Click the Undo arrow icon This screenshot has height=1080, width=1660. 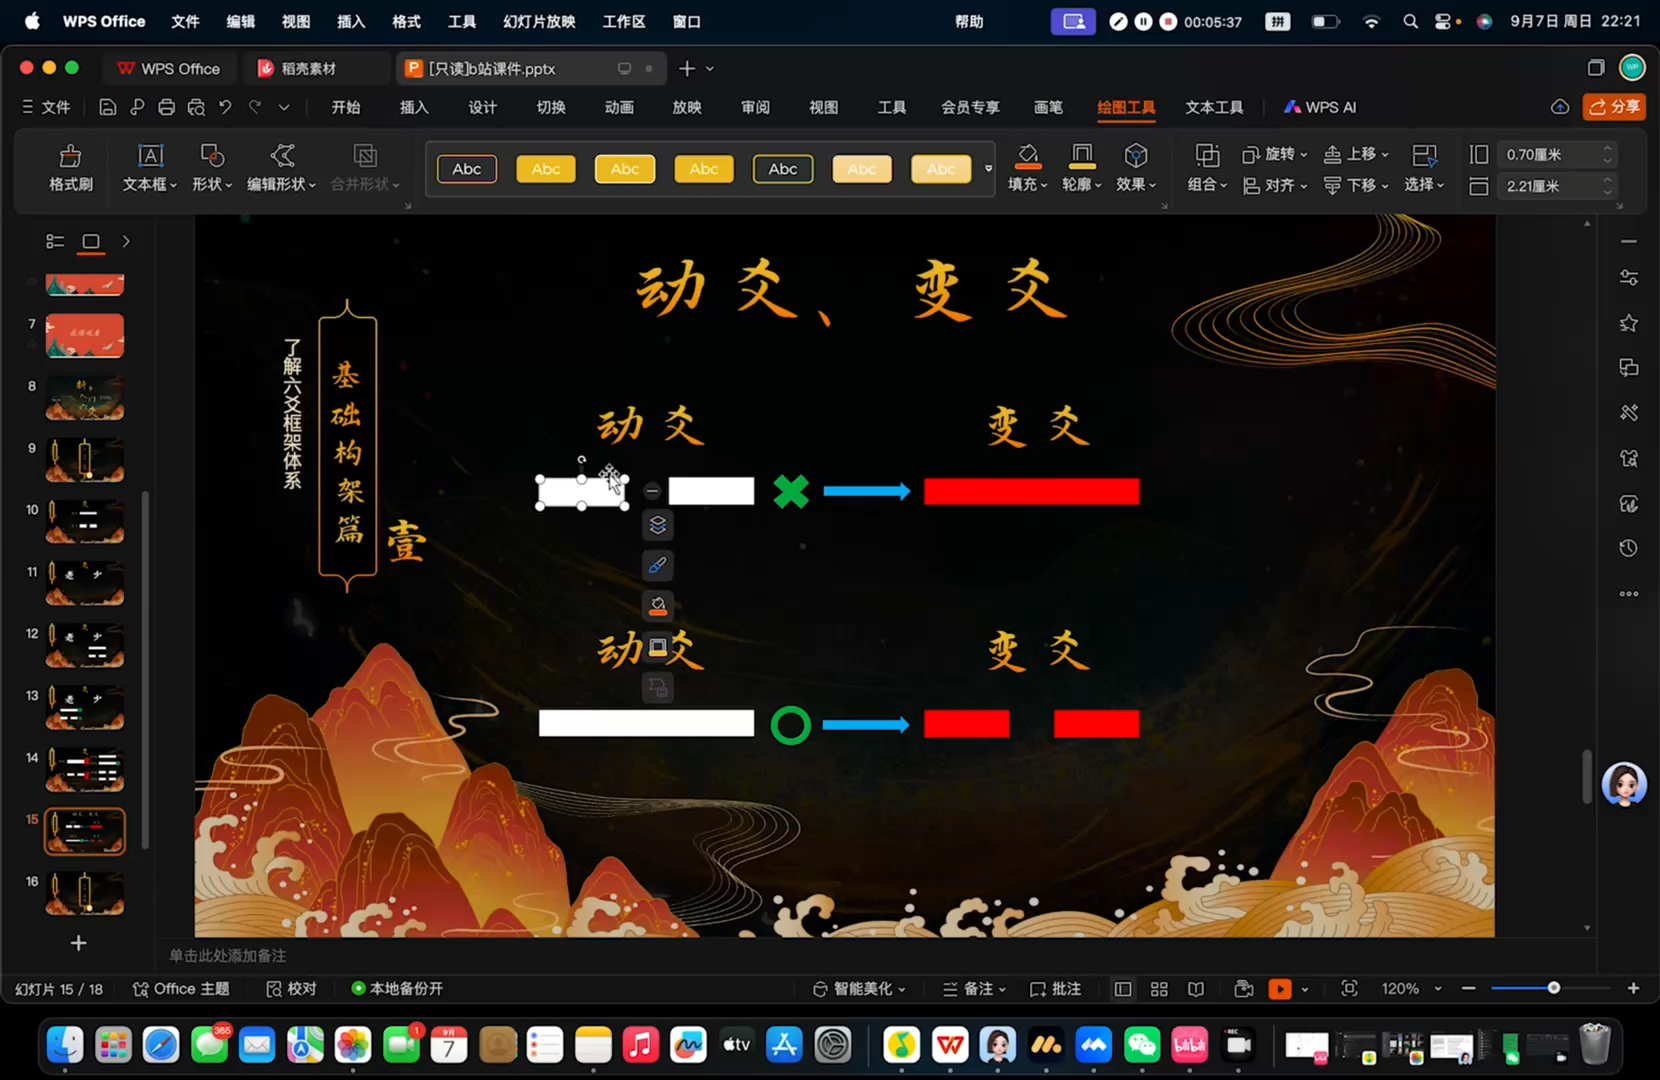click(x=225, y=107)
